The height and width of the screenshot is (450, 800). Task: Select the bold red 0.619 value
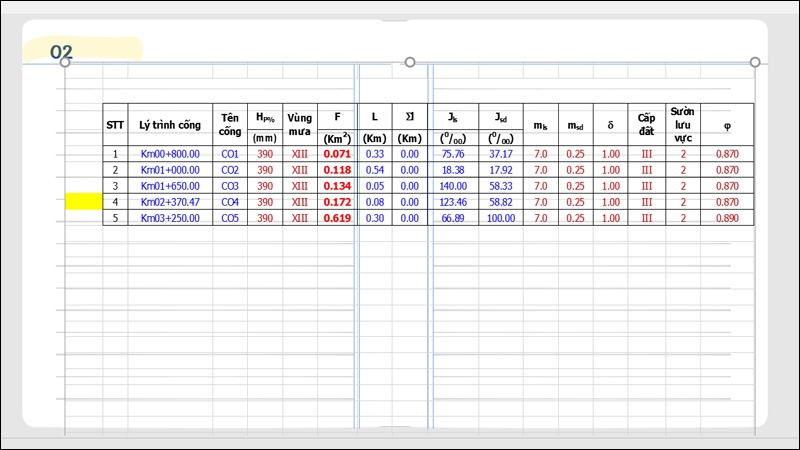coord(337,218)
